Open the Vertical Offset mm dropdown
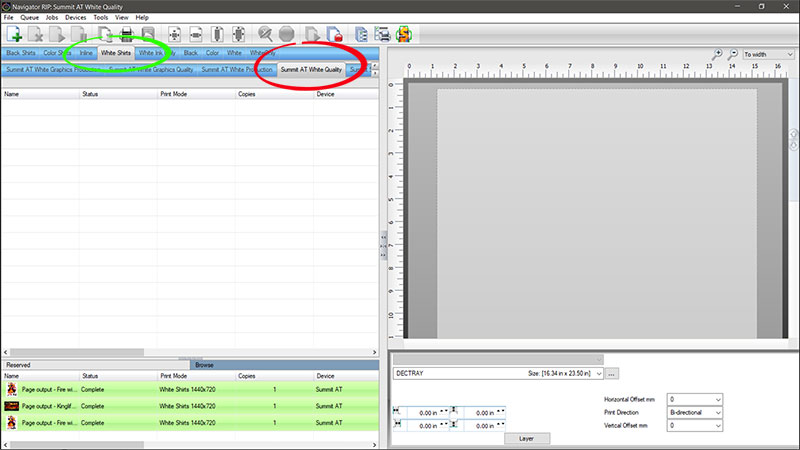 tap(695, 426)
